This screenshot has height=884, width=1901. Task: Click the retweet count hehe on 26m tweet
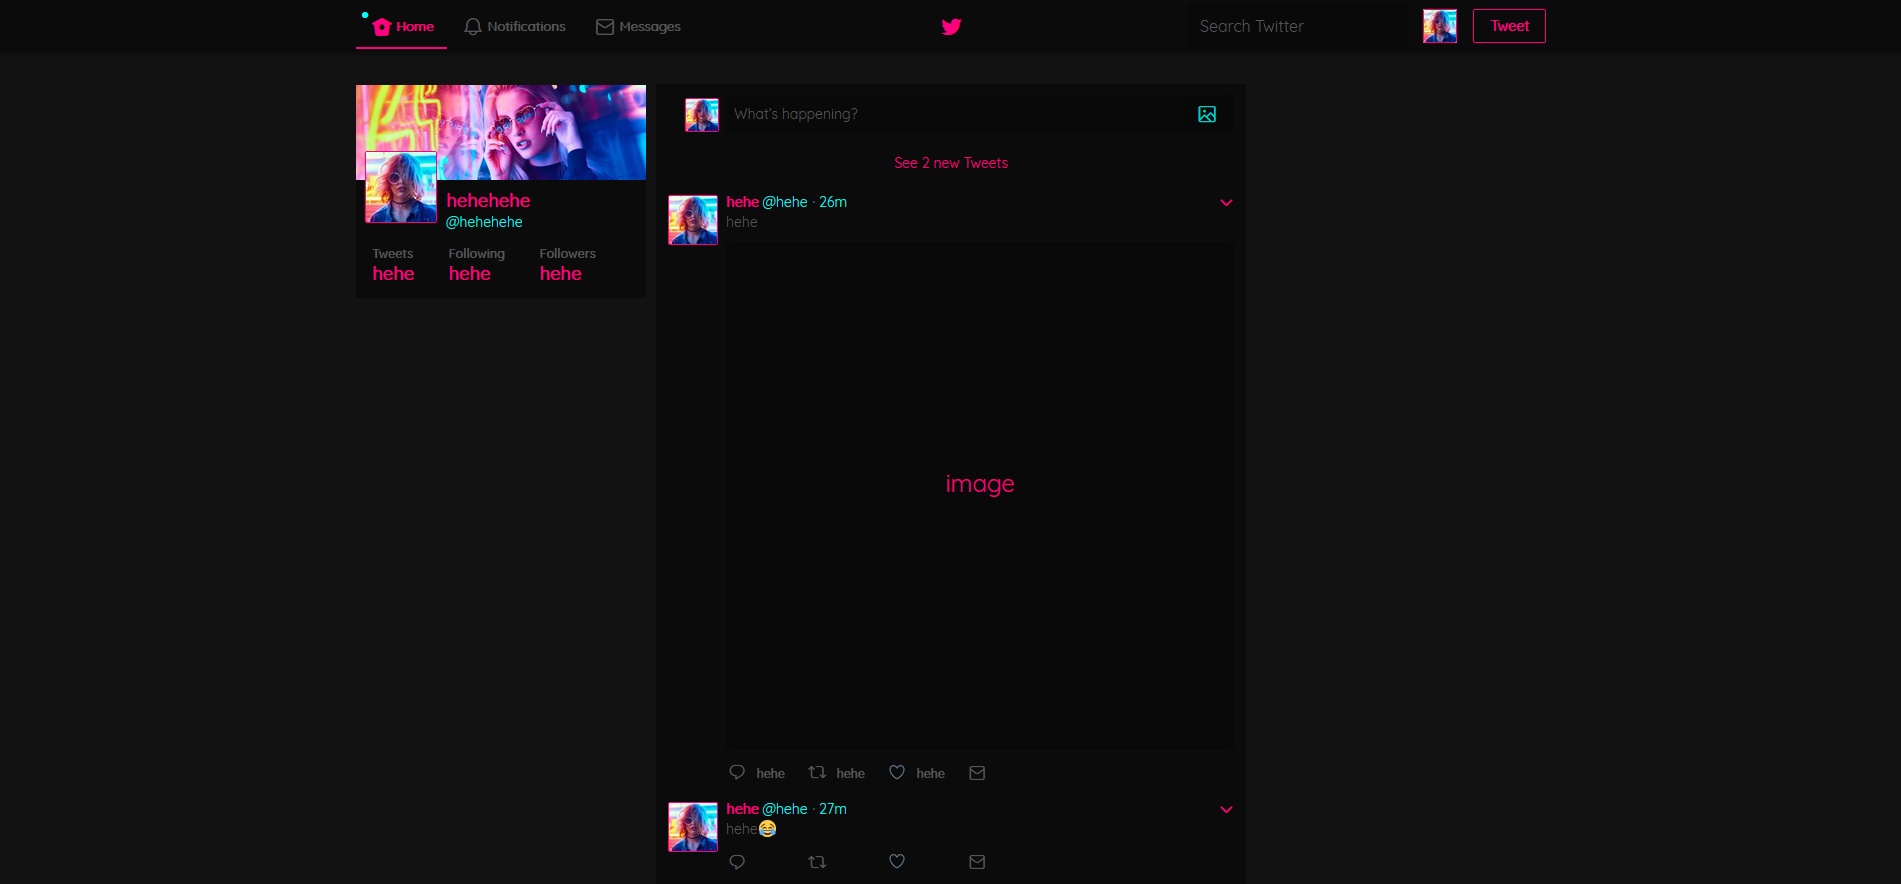click(850, 773)
